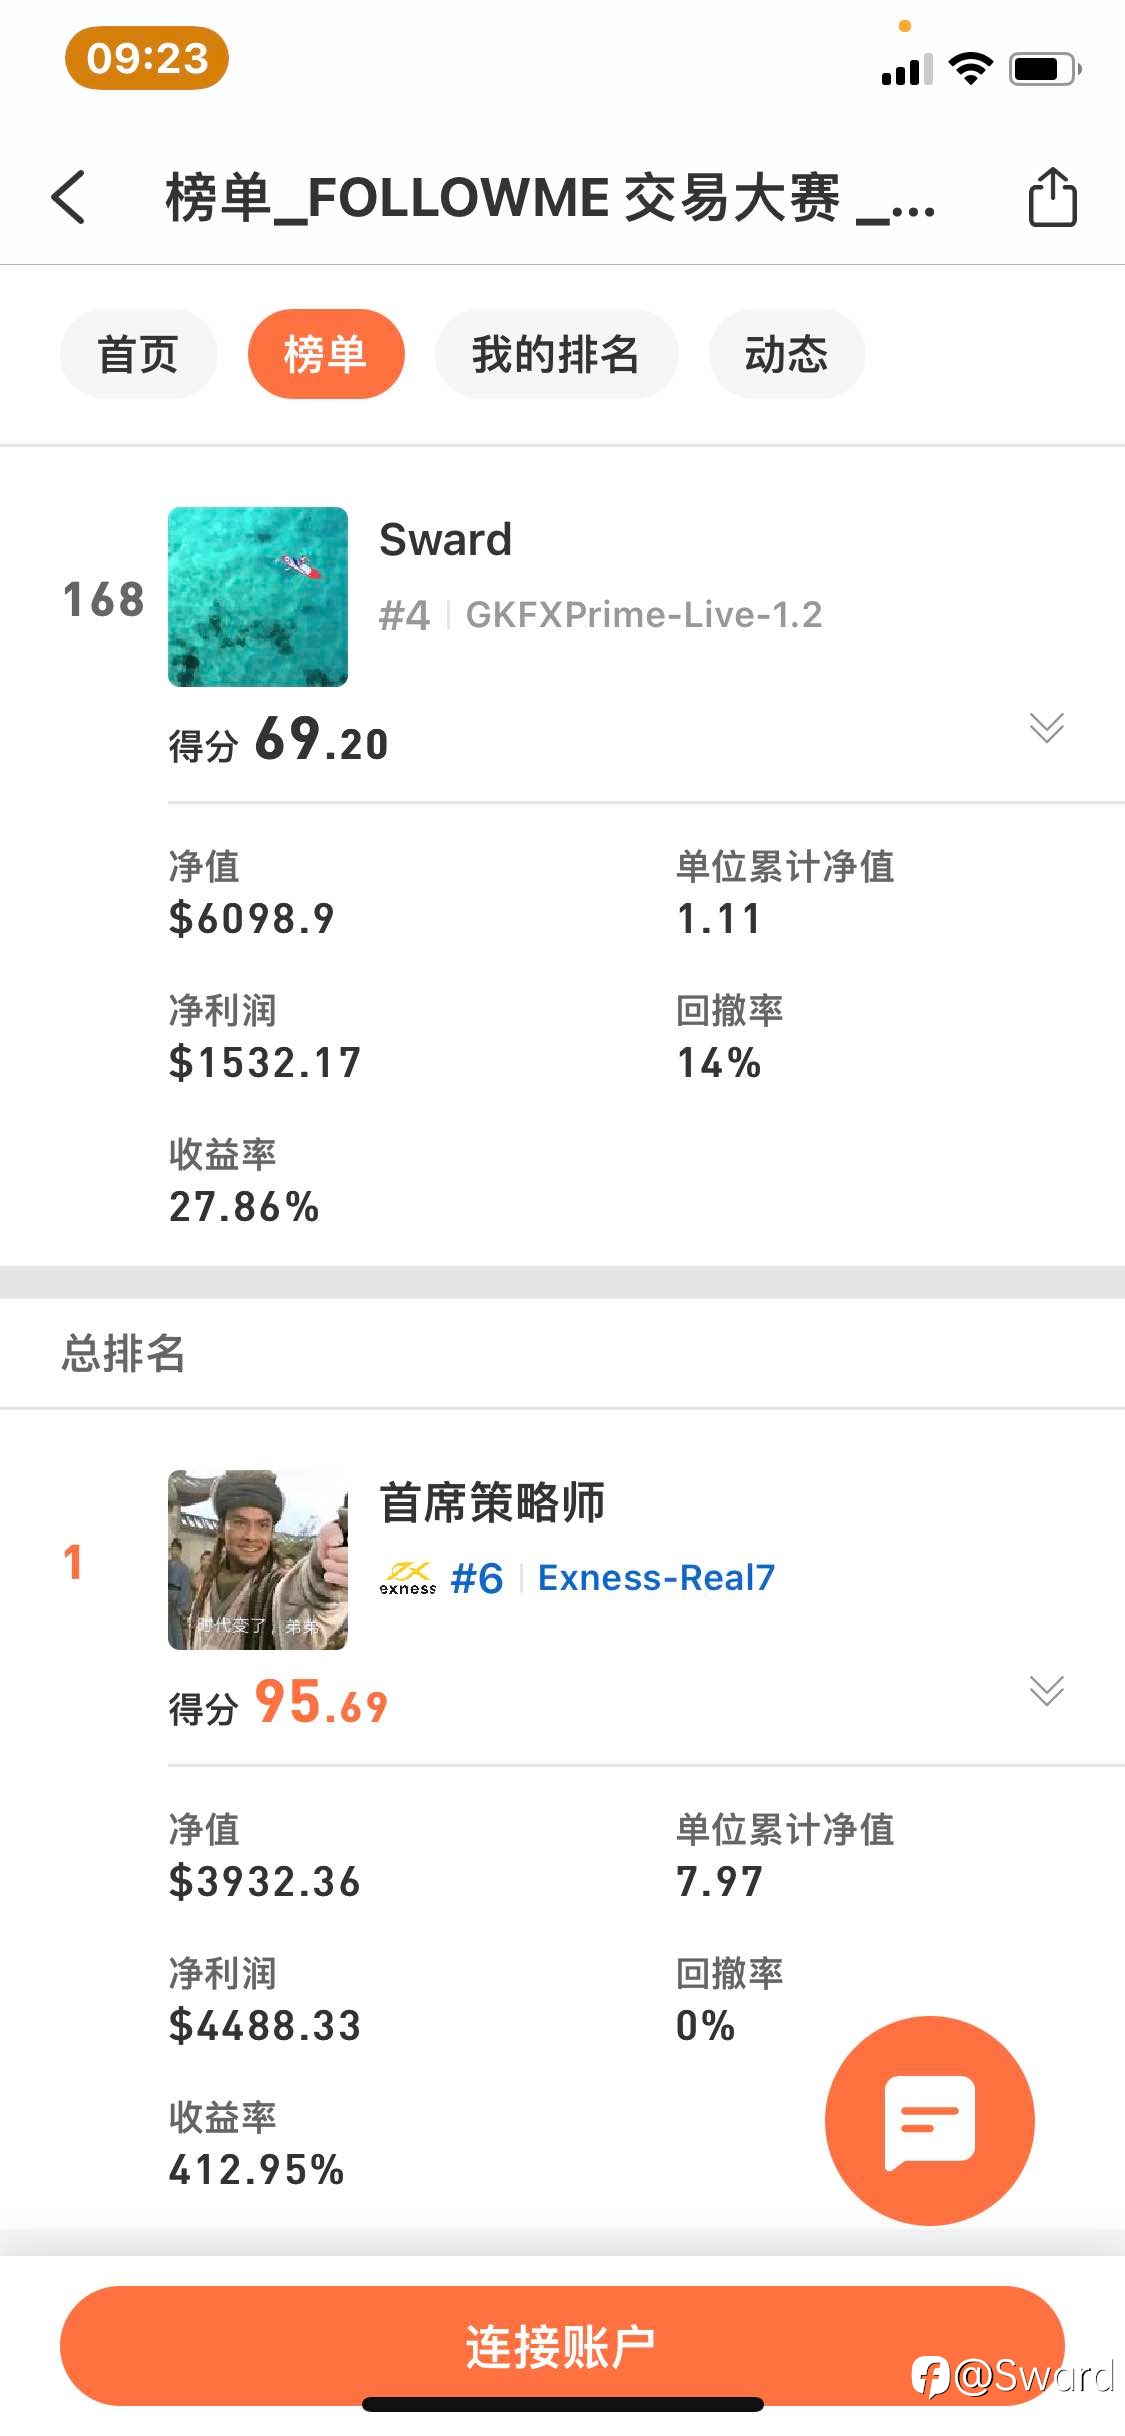Tap 首席策略师 trader name
The height and width of the screenshot is (2436, 1125).
point(492,1502)
